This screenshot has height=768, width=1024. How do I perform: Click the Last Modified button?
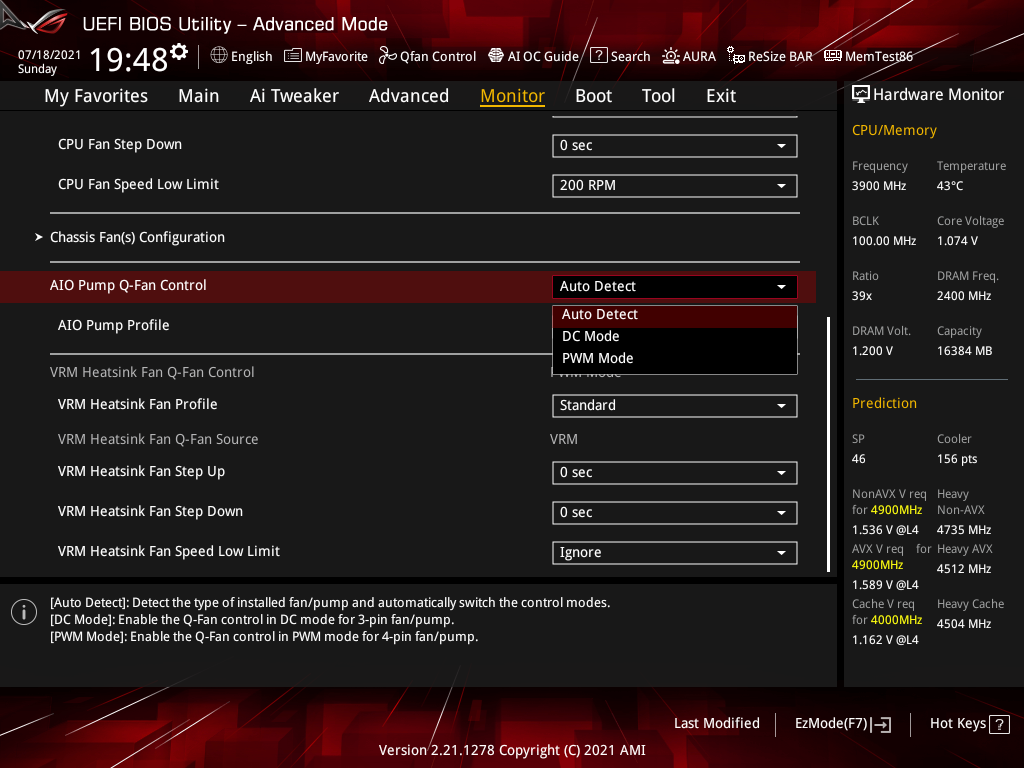(x=716, y=723)
